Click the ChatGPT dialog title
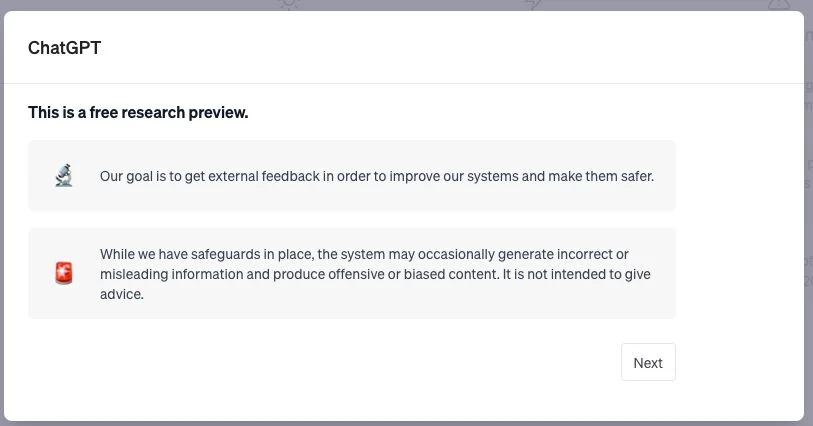This screenshot has height=426, width=813. point(64,48)
